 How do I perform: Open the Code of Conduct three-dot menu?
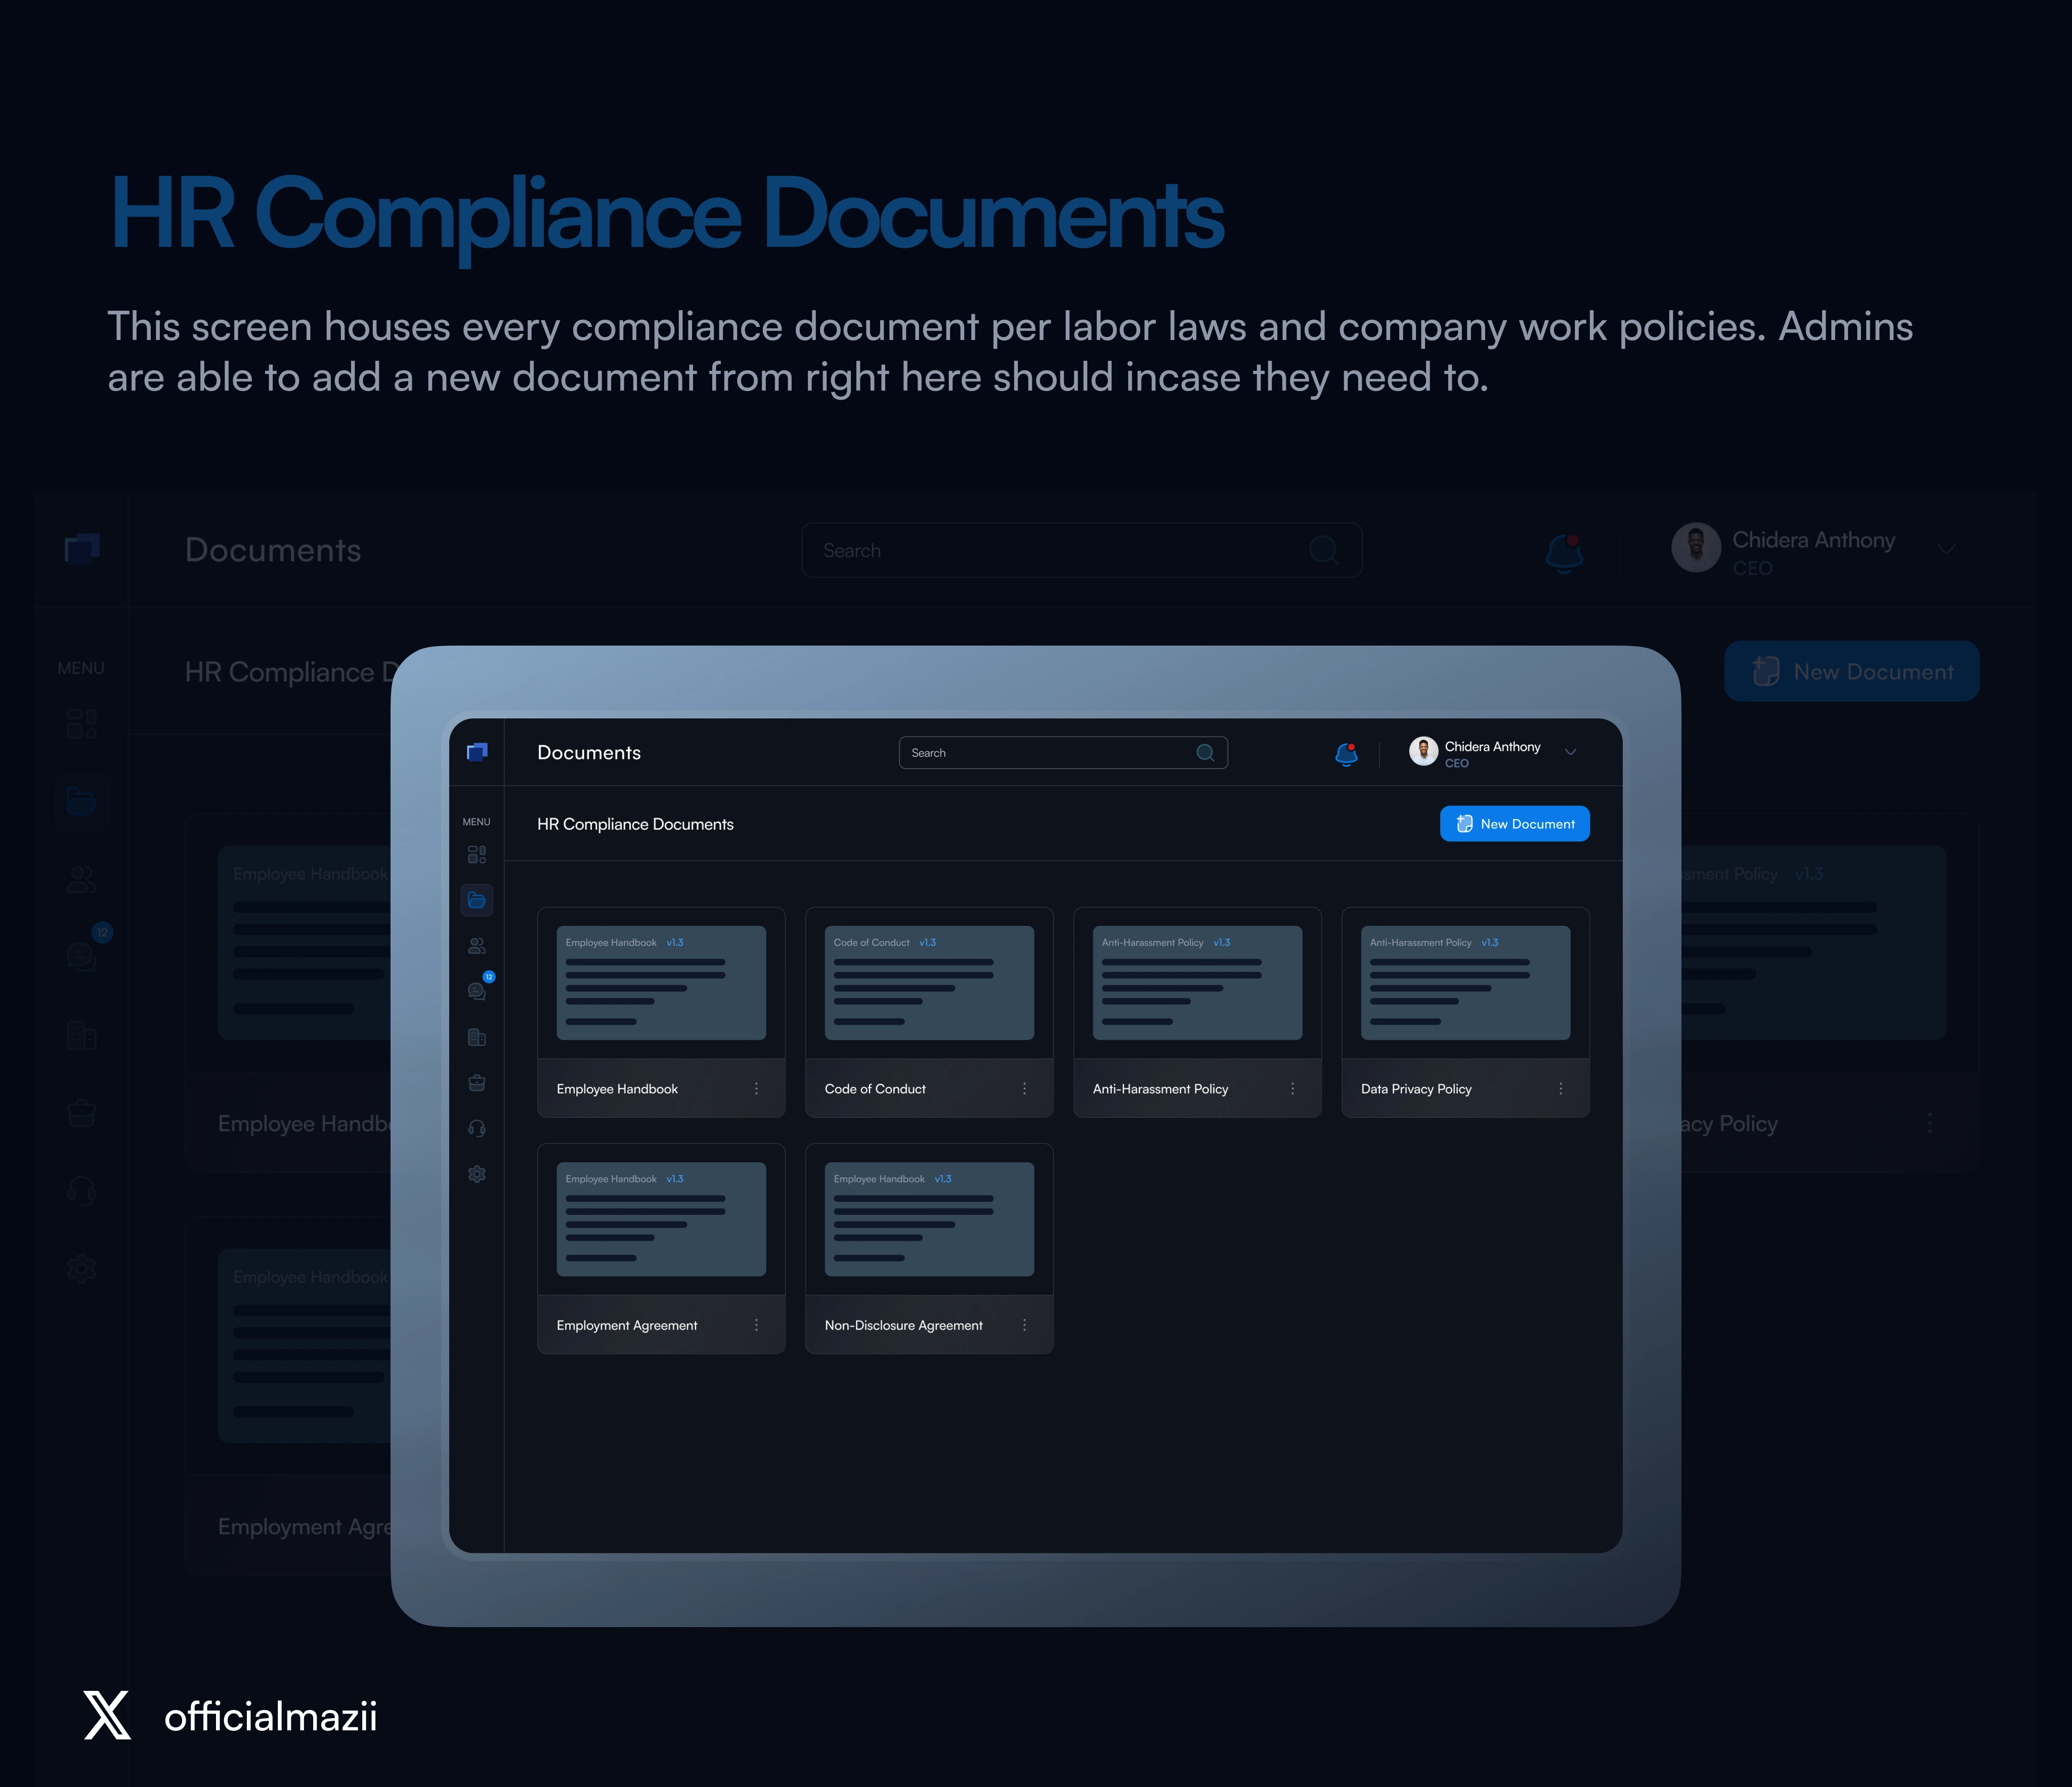click(x=1024, y=1089)
